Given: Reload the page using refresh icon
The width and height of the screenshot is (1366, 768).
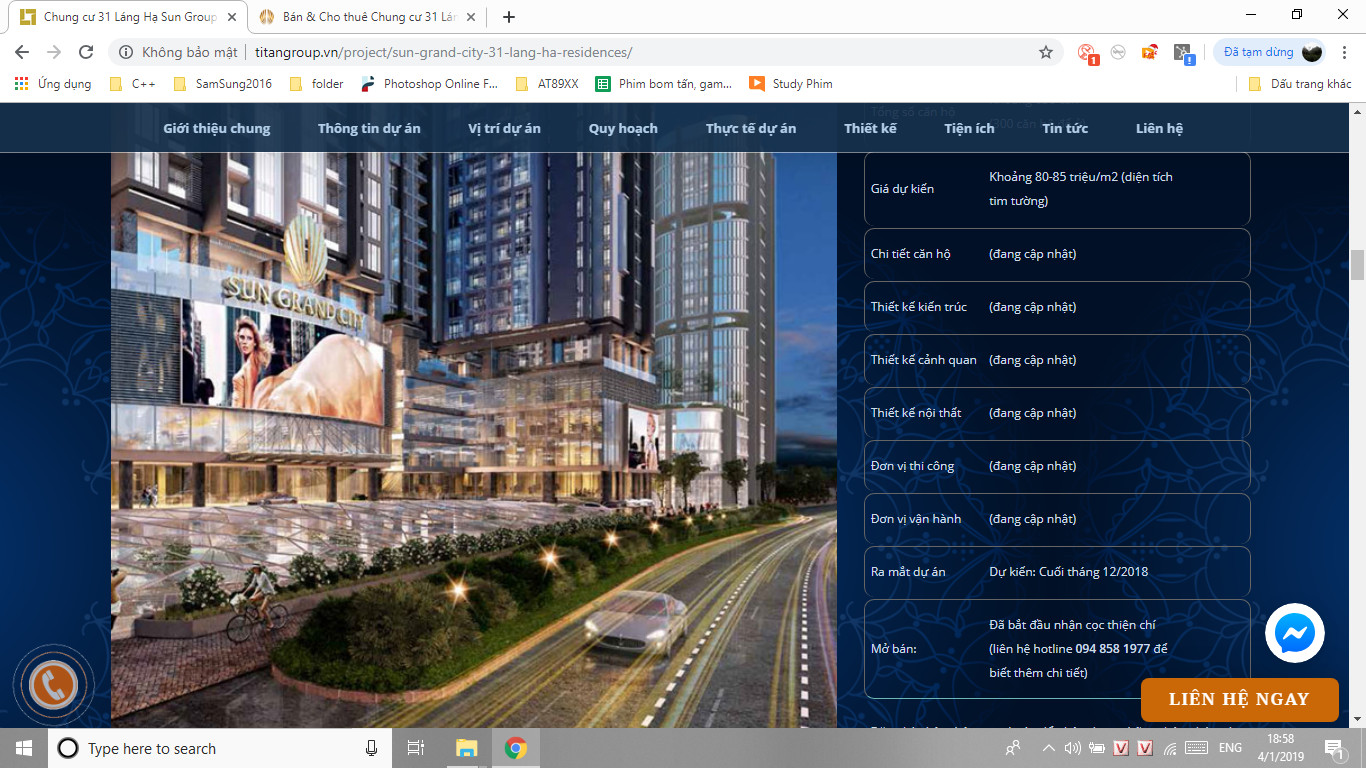Looking at the screenshot, I should pos(86,52).
